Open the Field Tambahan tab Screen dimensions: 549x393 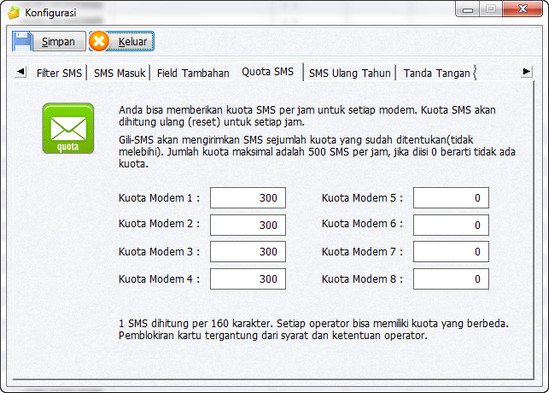pyautogui.click(x=193, y=73)
